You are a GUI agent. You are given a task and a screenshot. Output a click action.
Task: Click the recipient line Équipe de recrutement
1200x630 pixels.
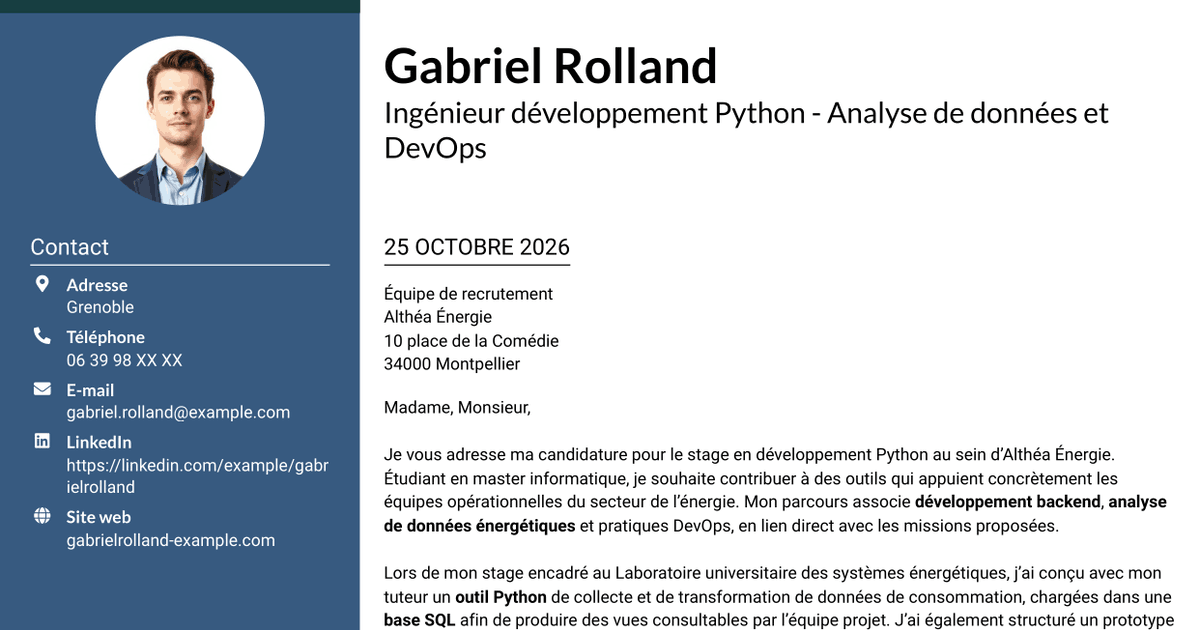469,294
